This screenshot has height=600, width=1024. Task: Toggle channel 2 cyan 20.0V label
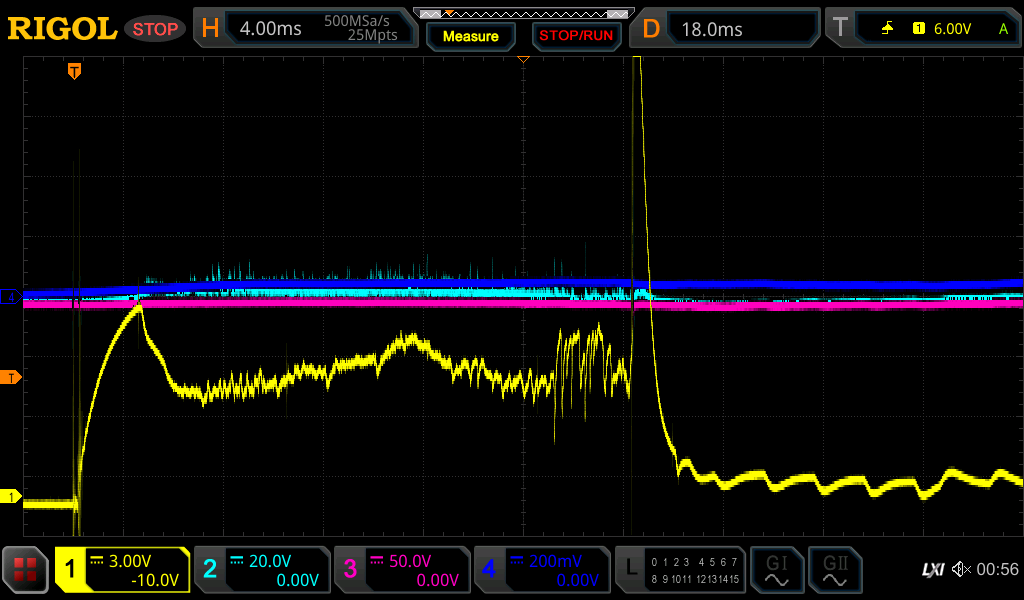coord(262,570)
